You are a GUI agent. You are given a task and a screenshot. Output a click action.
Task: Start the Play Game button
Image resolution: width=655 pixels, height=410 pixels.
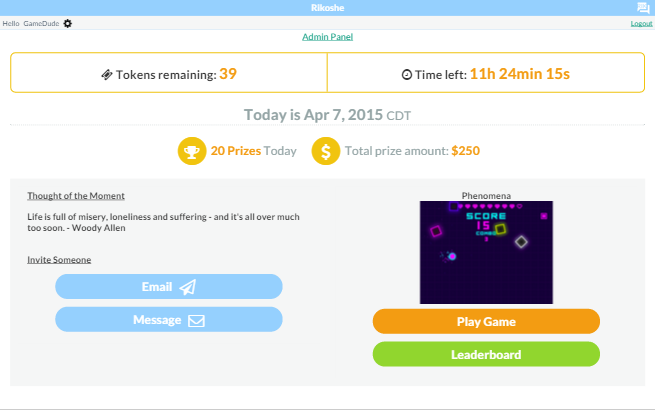pyautogui.click(x=486, y=321)
